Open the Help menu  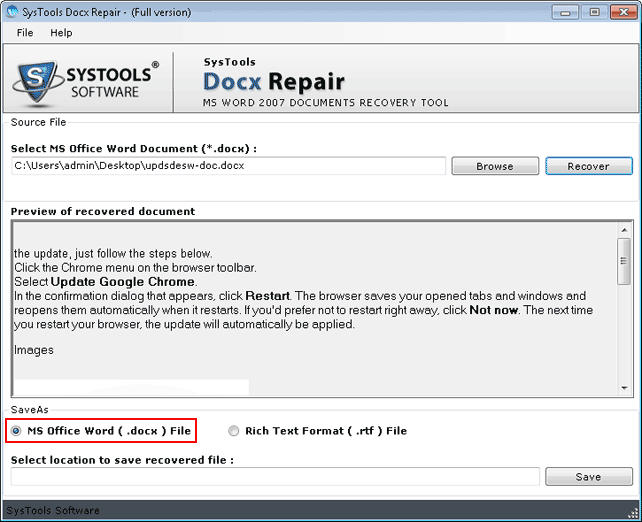61,33
